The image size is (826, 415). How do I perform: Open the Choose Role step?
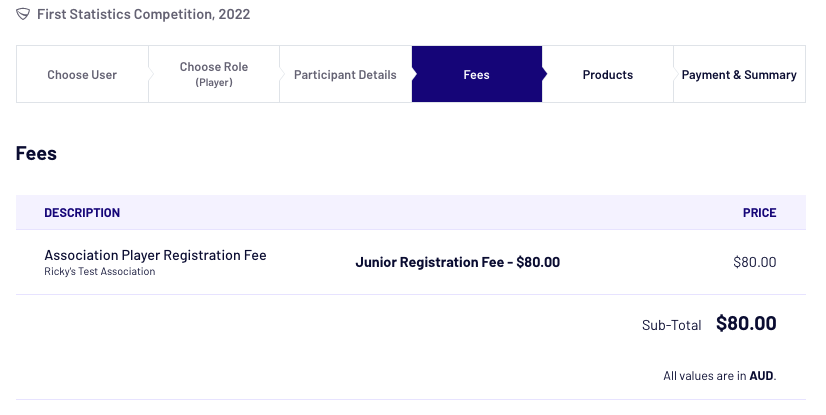point(214,68)
